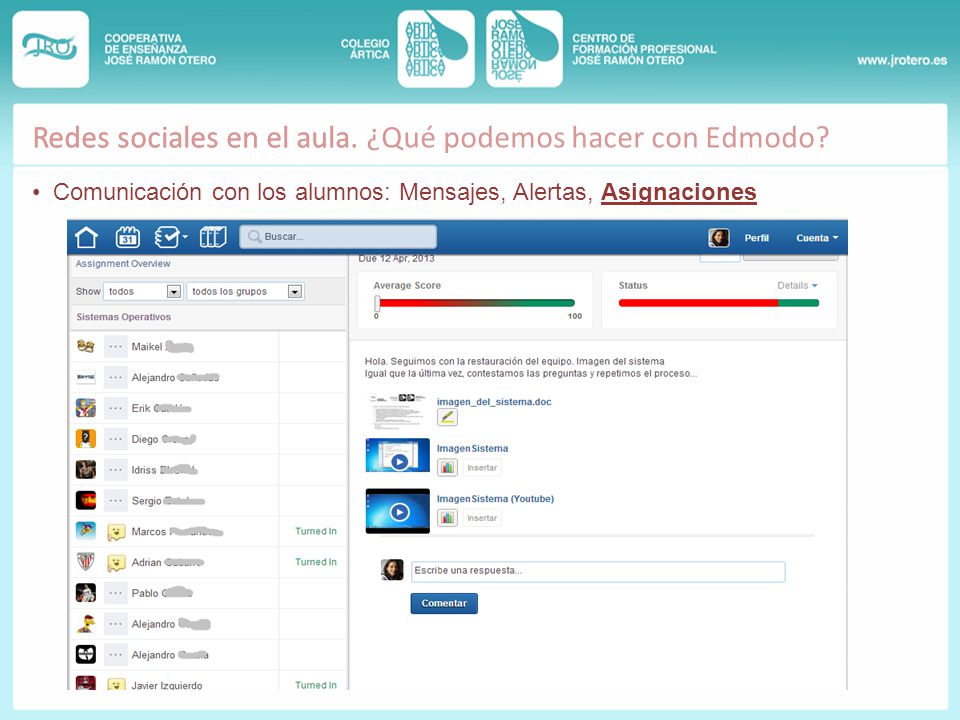Screen dimensions: 960x720
Task: Open Adrian's Turned In status
Action: tap(316, 561)
